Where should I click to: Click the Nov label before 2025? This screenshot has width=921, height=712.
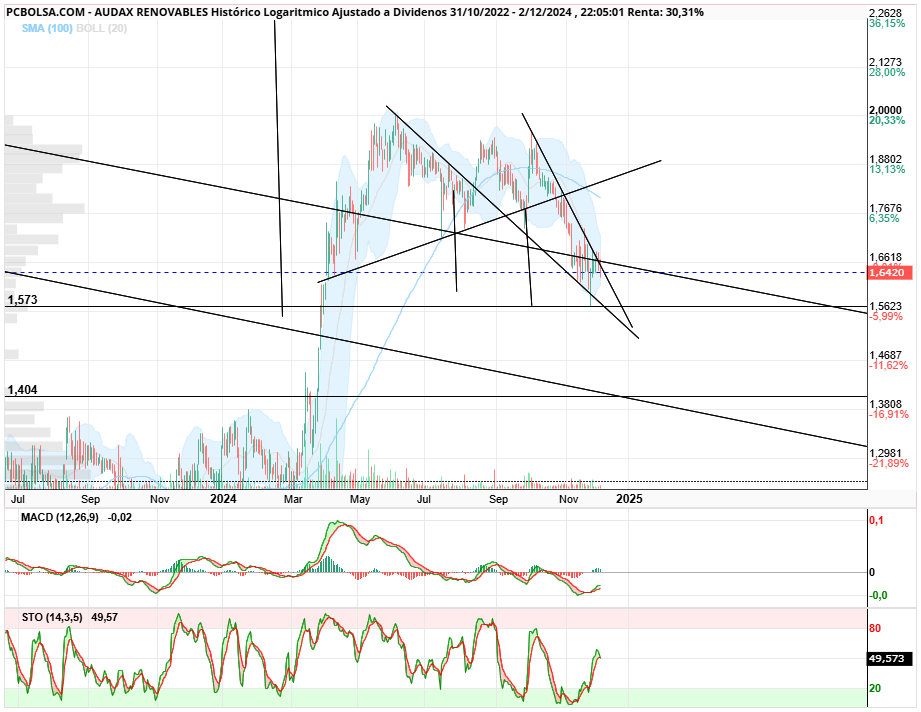tap(568, 500)
